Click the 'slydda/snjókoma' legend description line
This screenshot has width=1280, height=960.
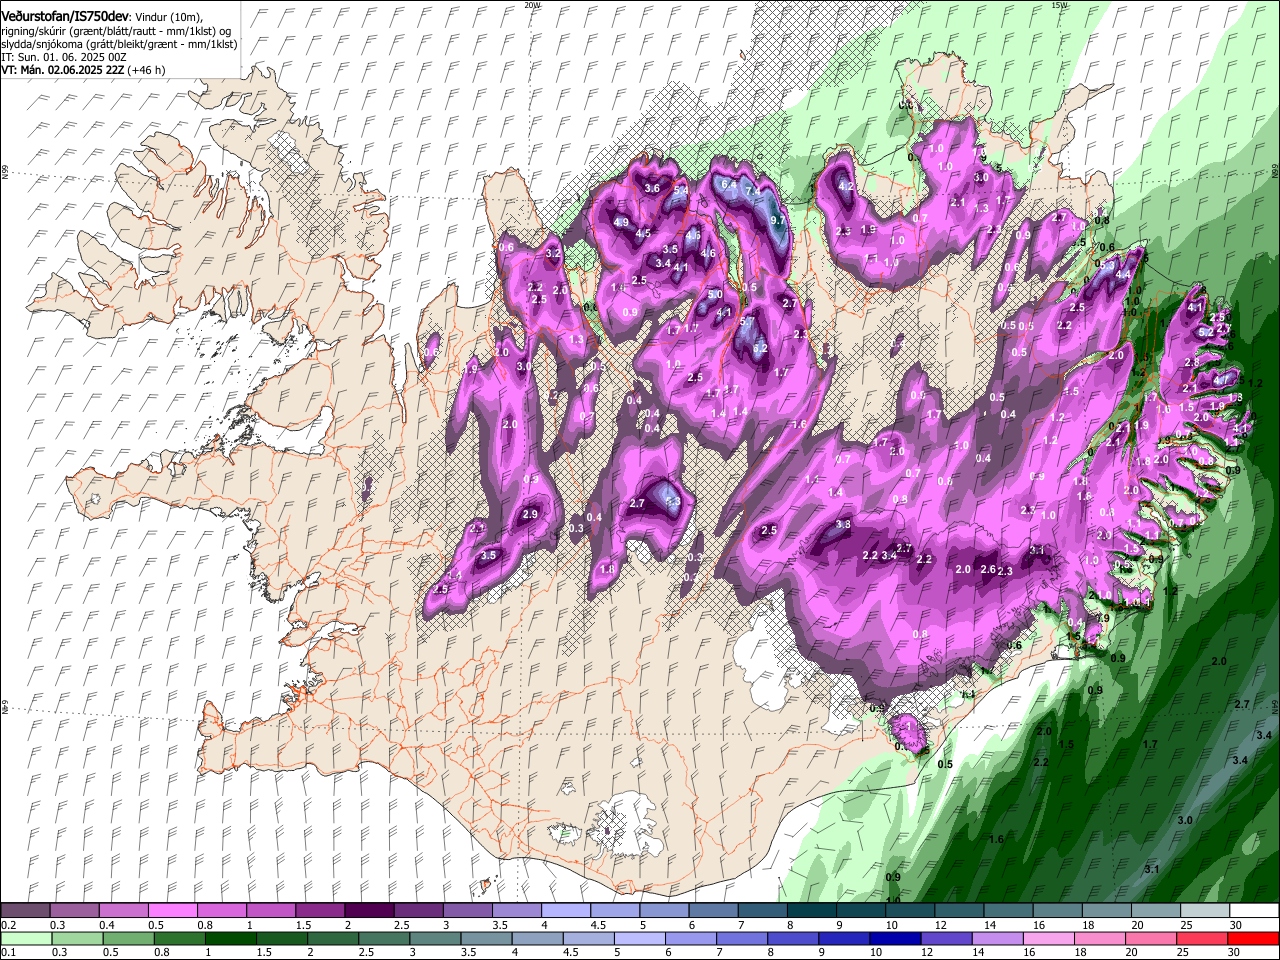point(119,45)
